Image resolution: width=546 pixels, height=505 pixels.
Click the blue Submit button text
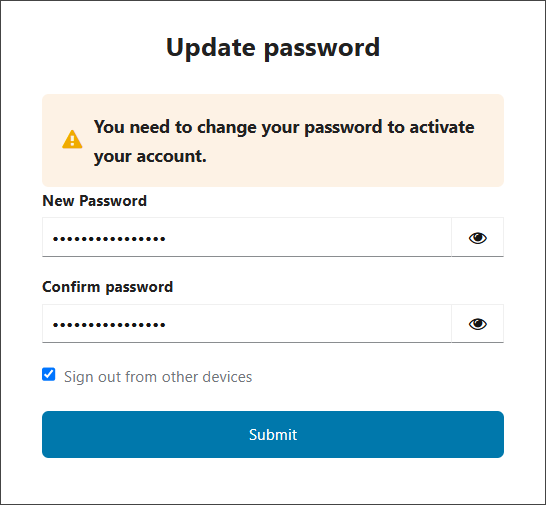(x=273, y=435)
